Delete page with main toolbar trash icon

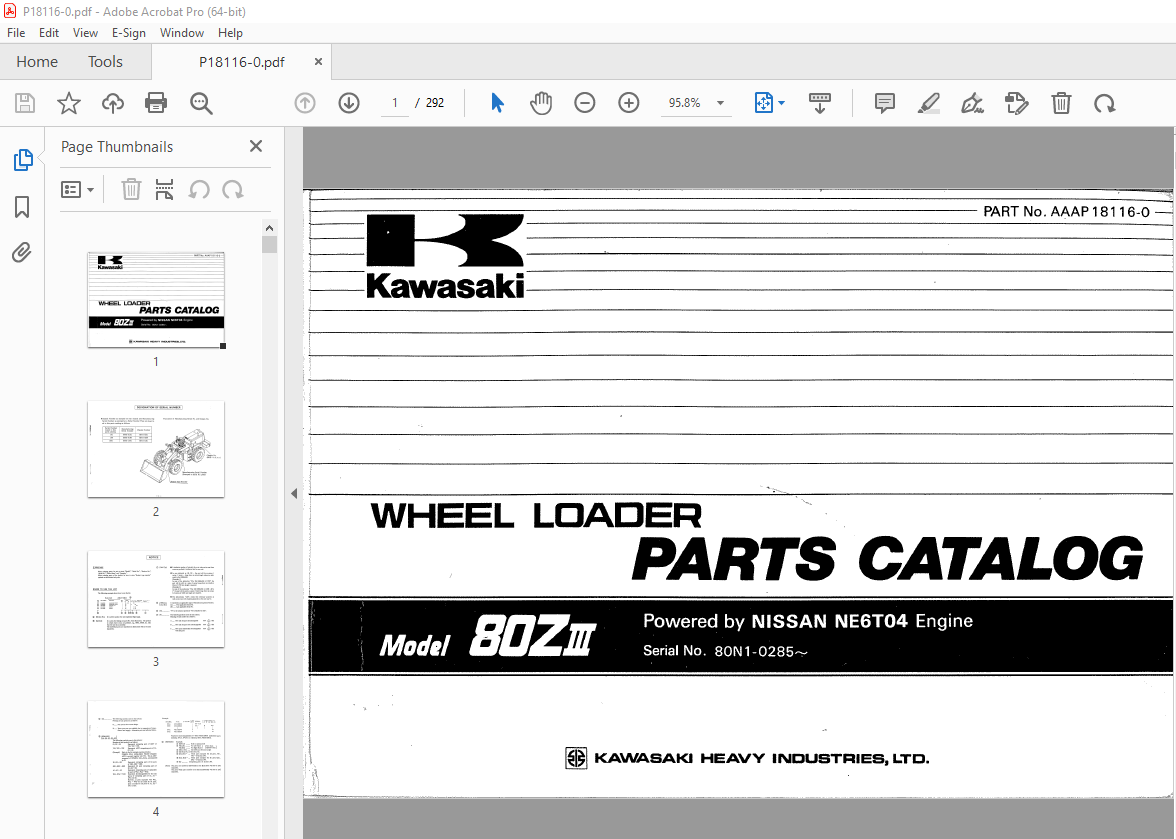pyautogui.click(x=1060, y=103)
